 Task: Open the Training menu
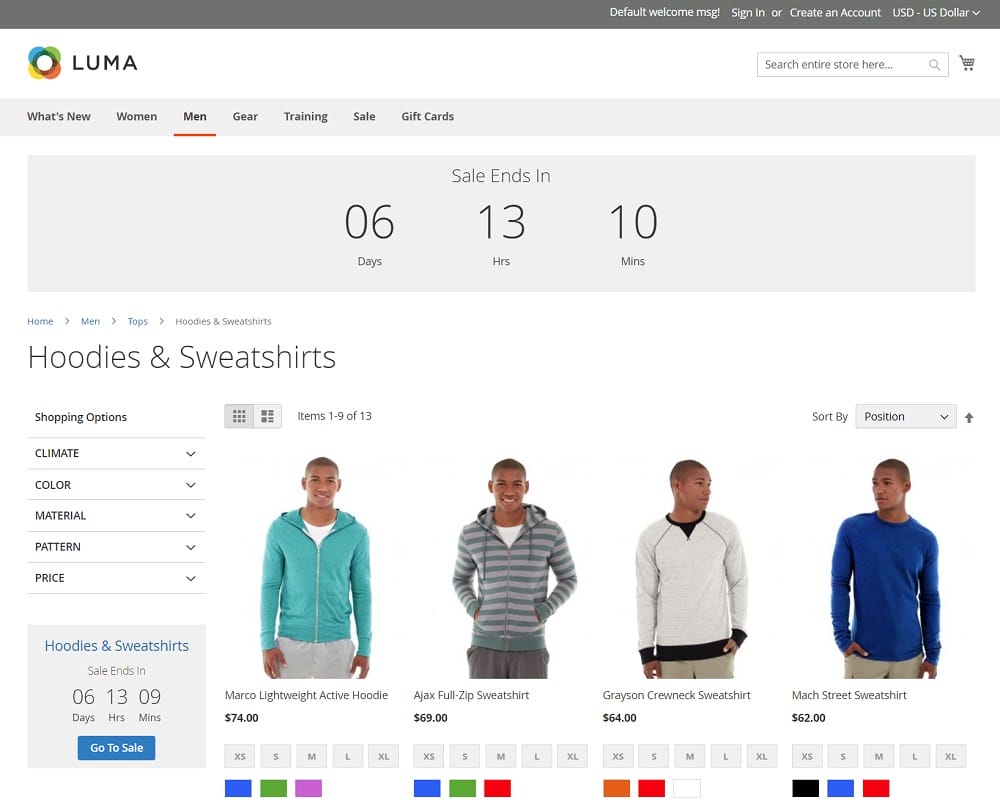click(305, 116)
